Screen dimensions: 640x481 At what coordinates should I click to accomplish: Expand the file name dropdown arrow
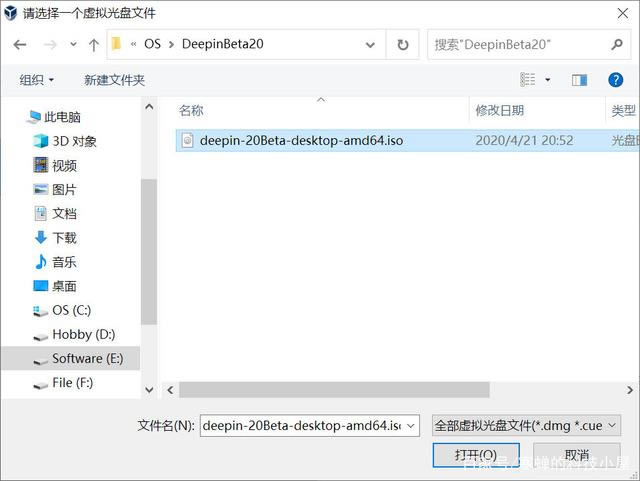411,426
